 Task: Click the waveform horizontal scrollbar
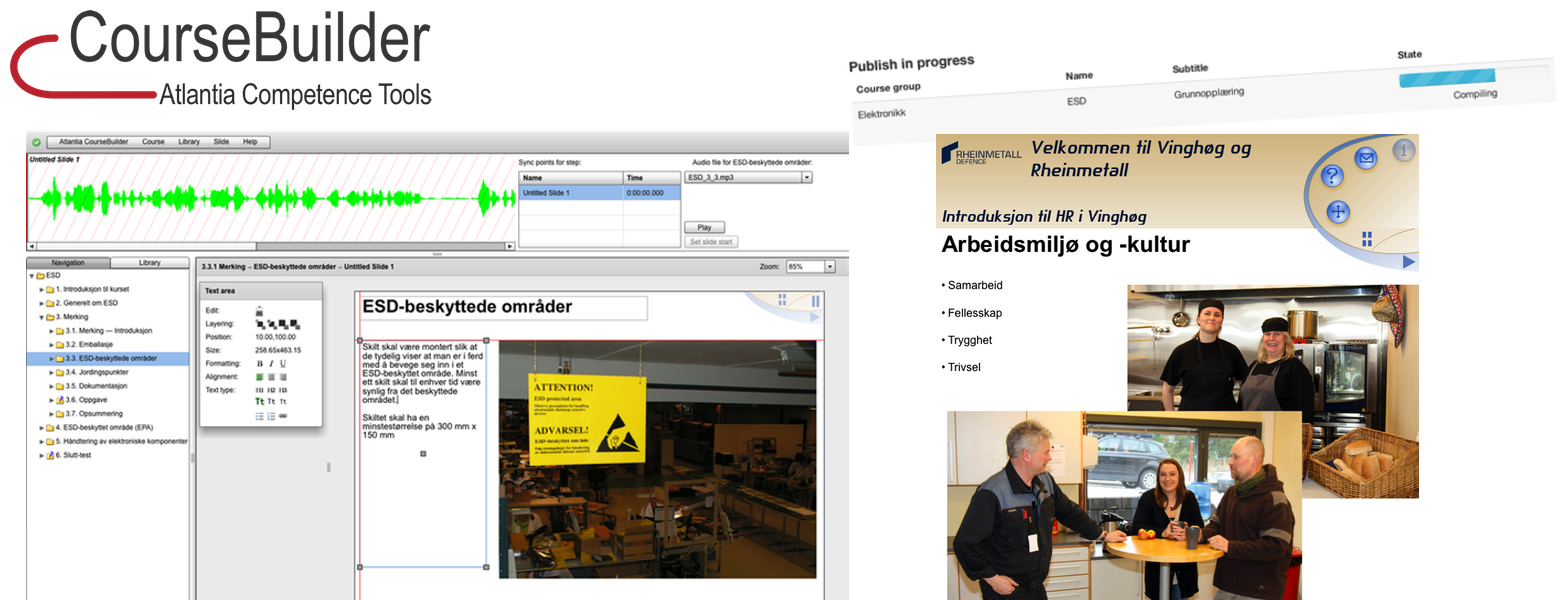tap(271, 246)
